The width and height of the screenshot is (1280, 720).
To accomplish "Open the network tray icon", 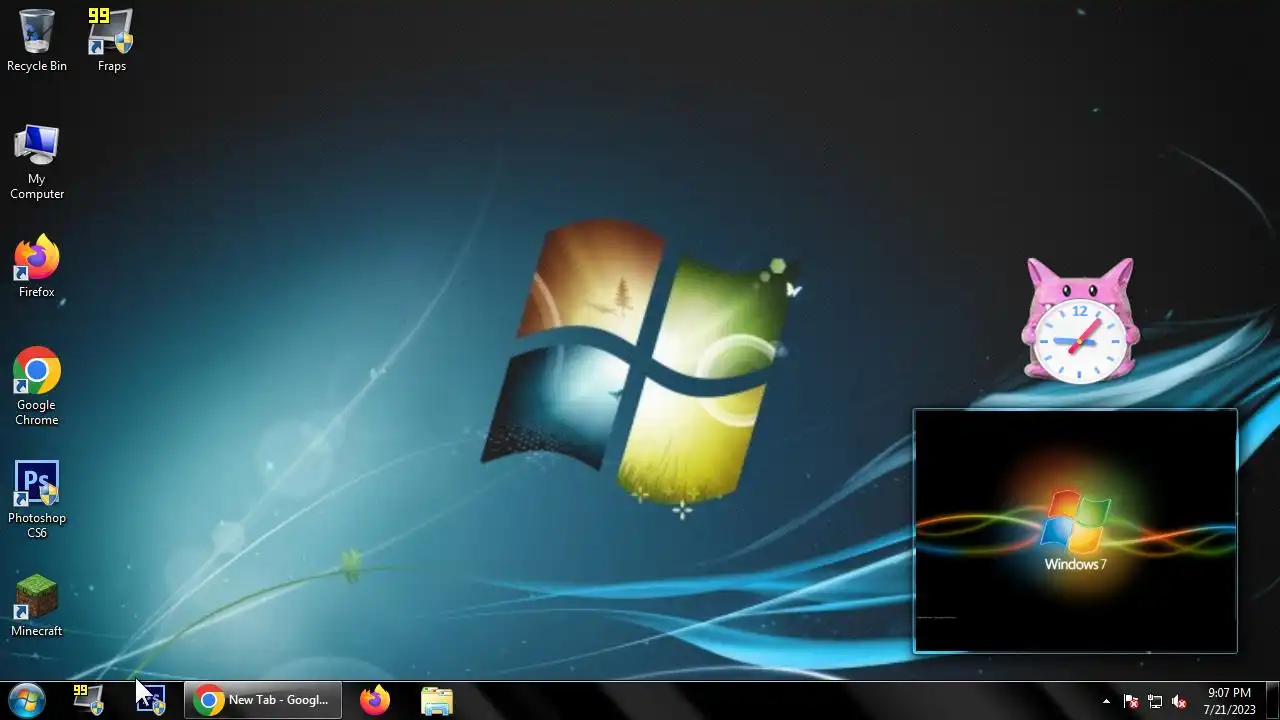I will [1155, 701].
